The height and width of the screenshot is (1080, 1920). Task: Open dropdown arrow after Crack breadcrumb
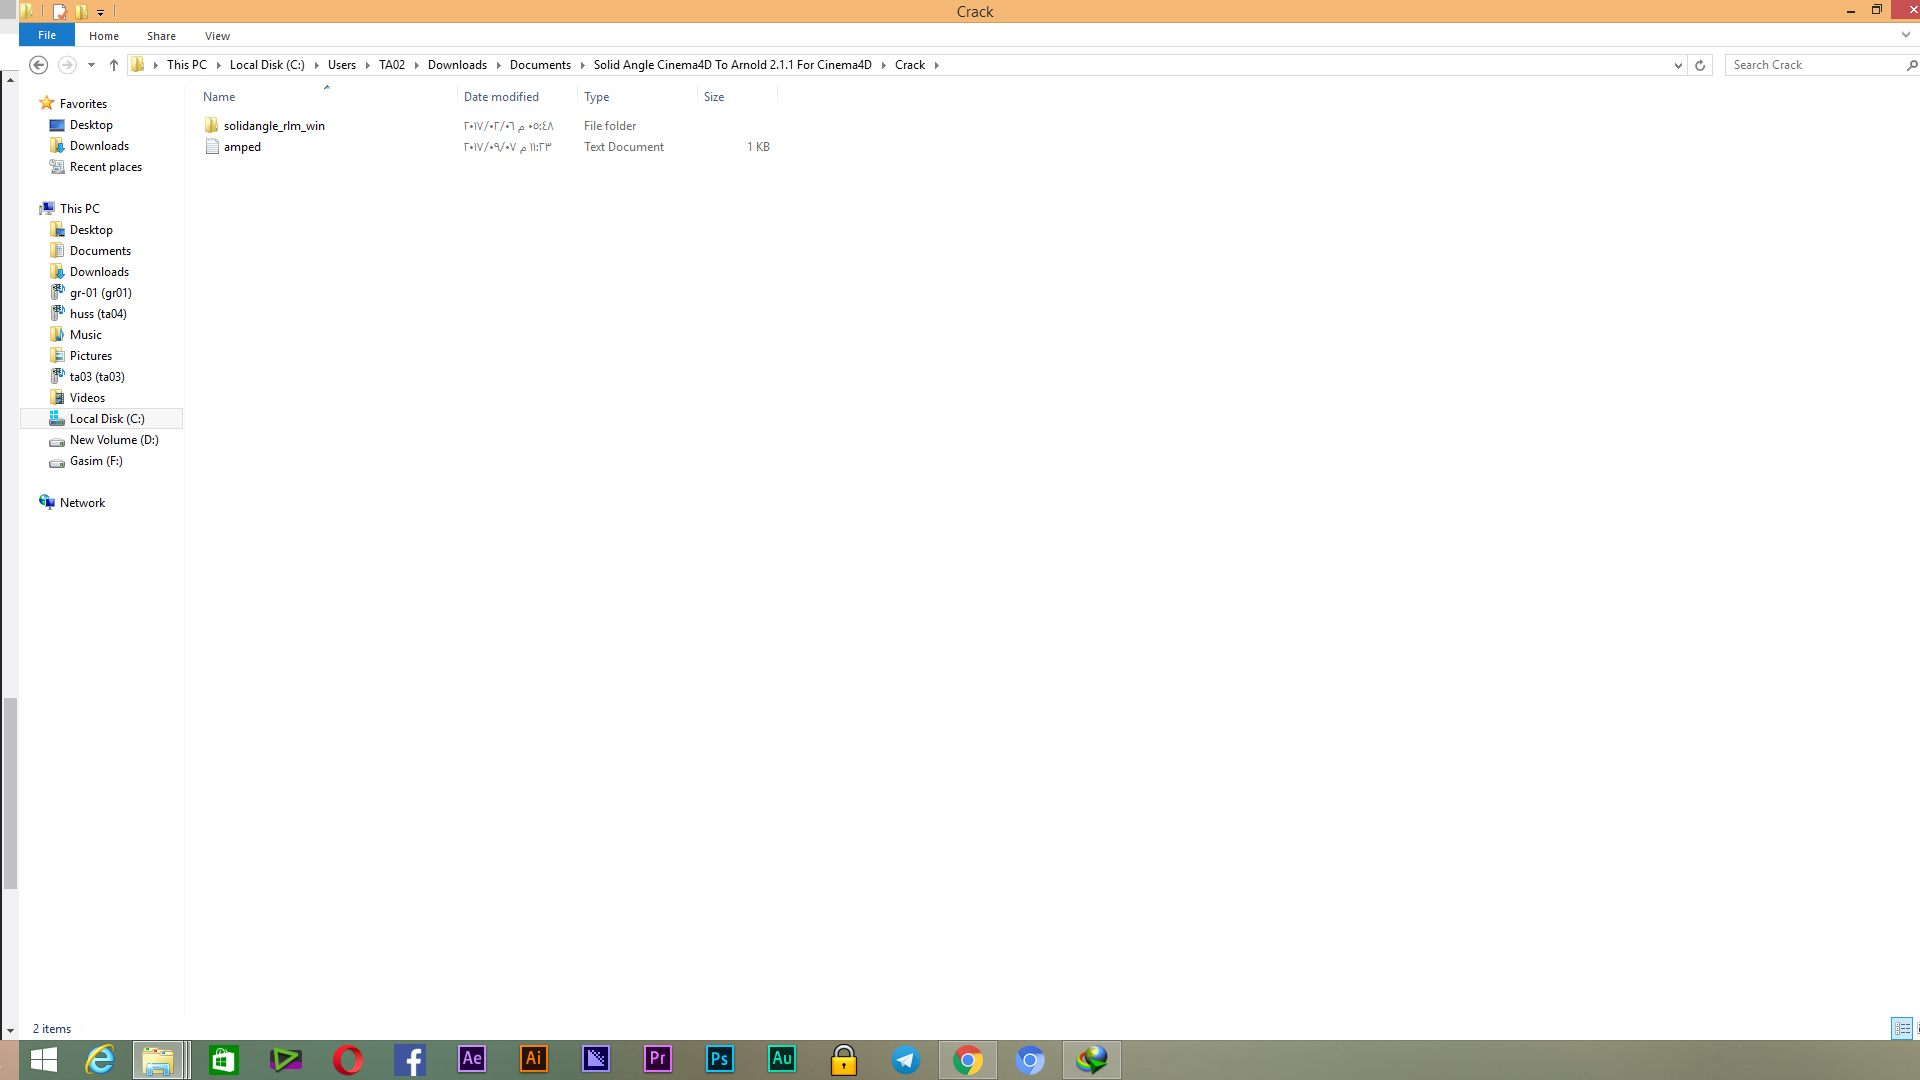click(x=936, y=65)
